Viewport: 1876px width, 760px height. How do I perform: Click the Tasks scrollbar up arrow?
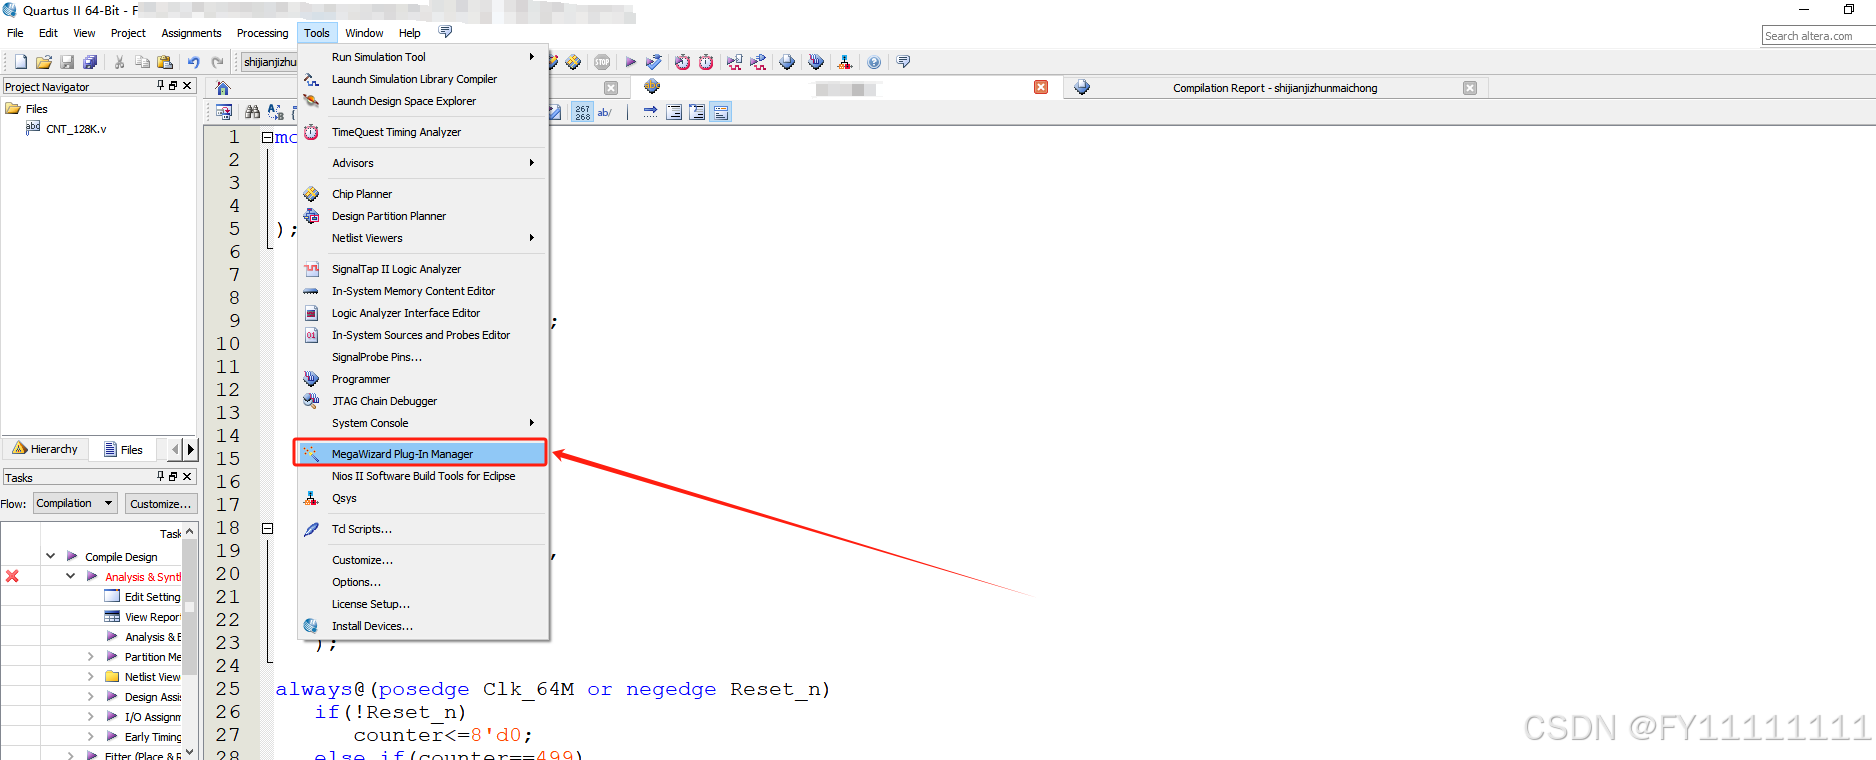click(x=189, y=532)
